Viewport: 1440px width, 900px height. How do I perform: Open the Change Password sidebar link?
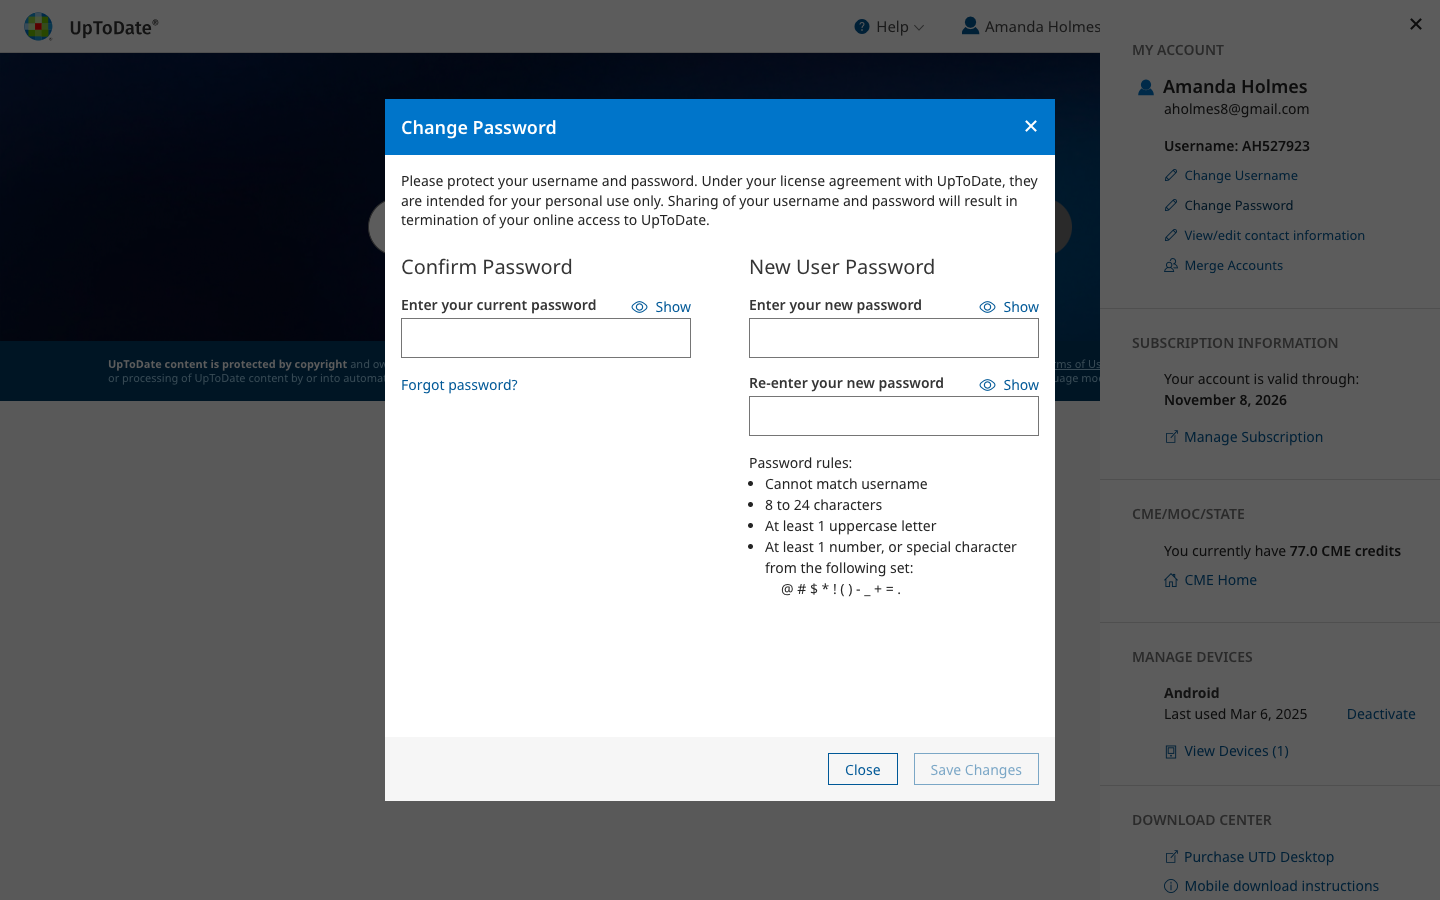coord(1239,205)
